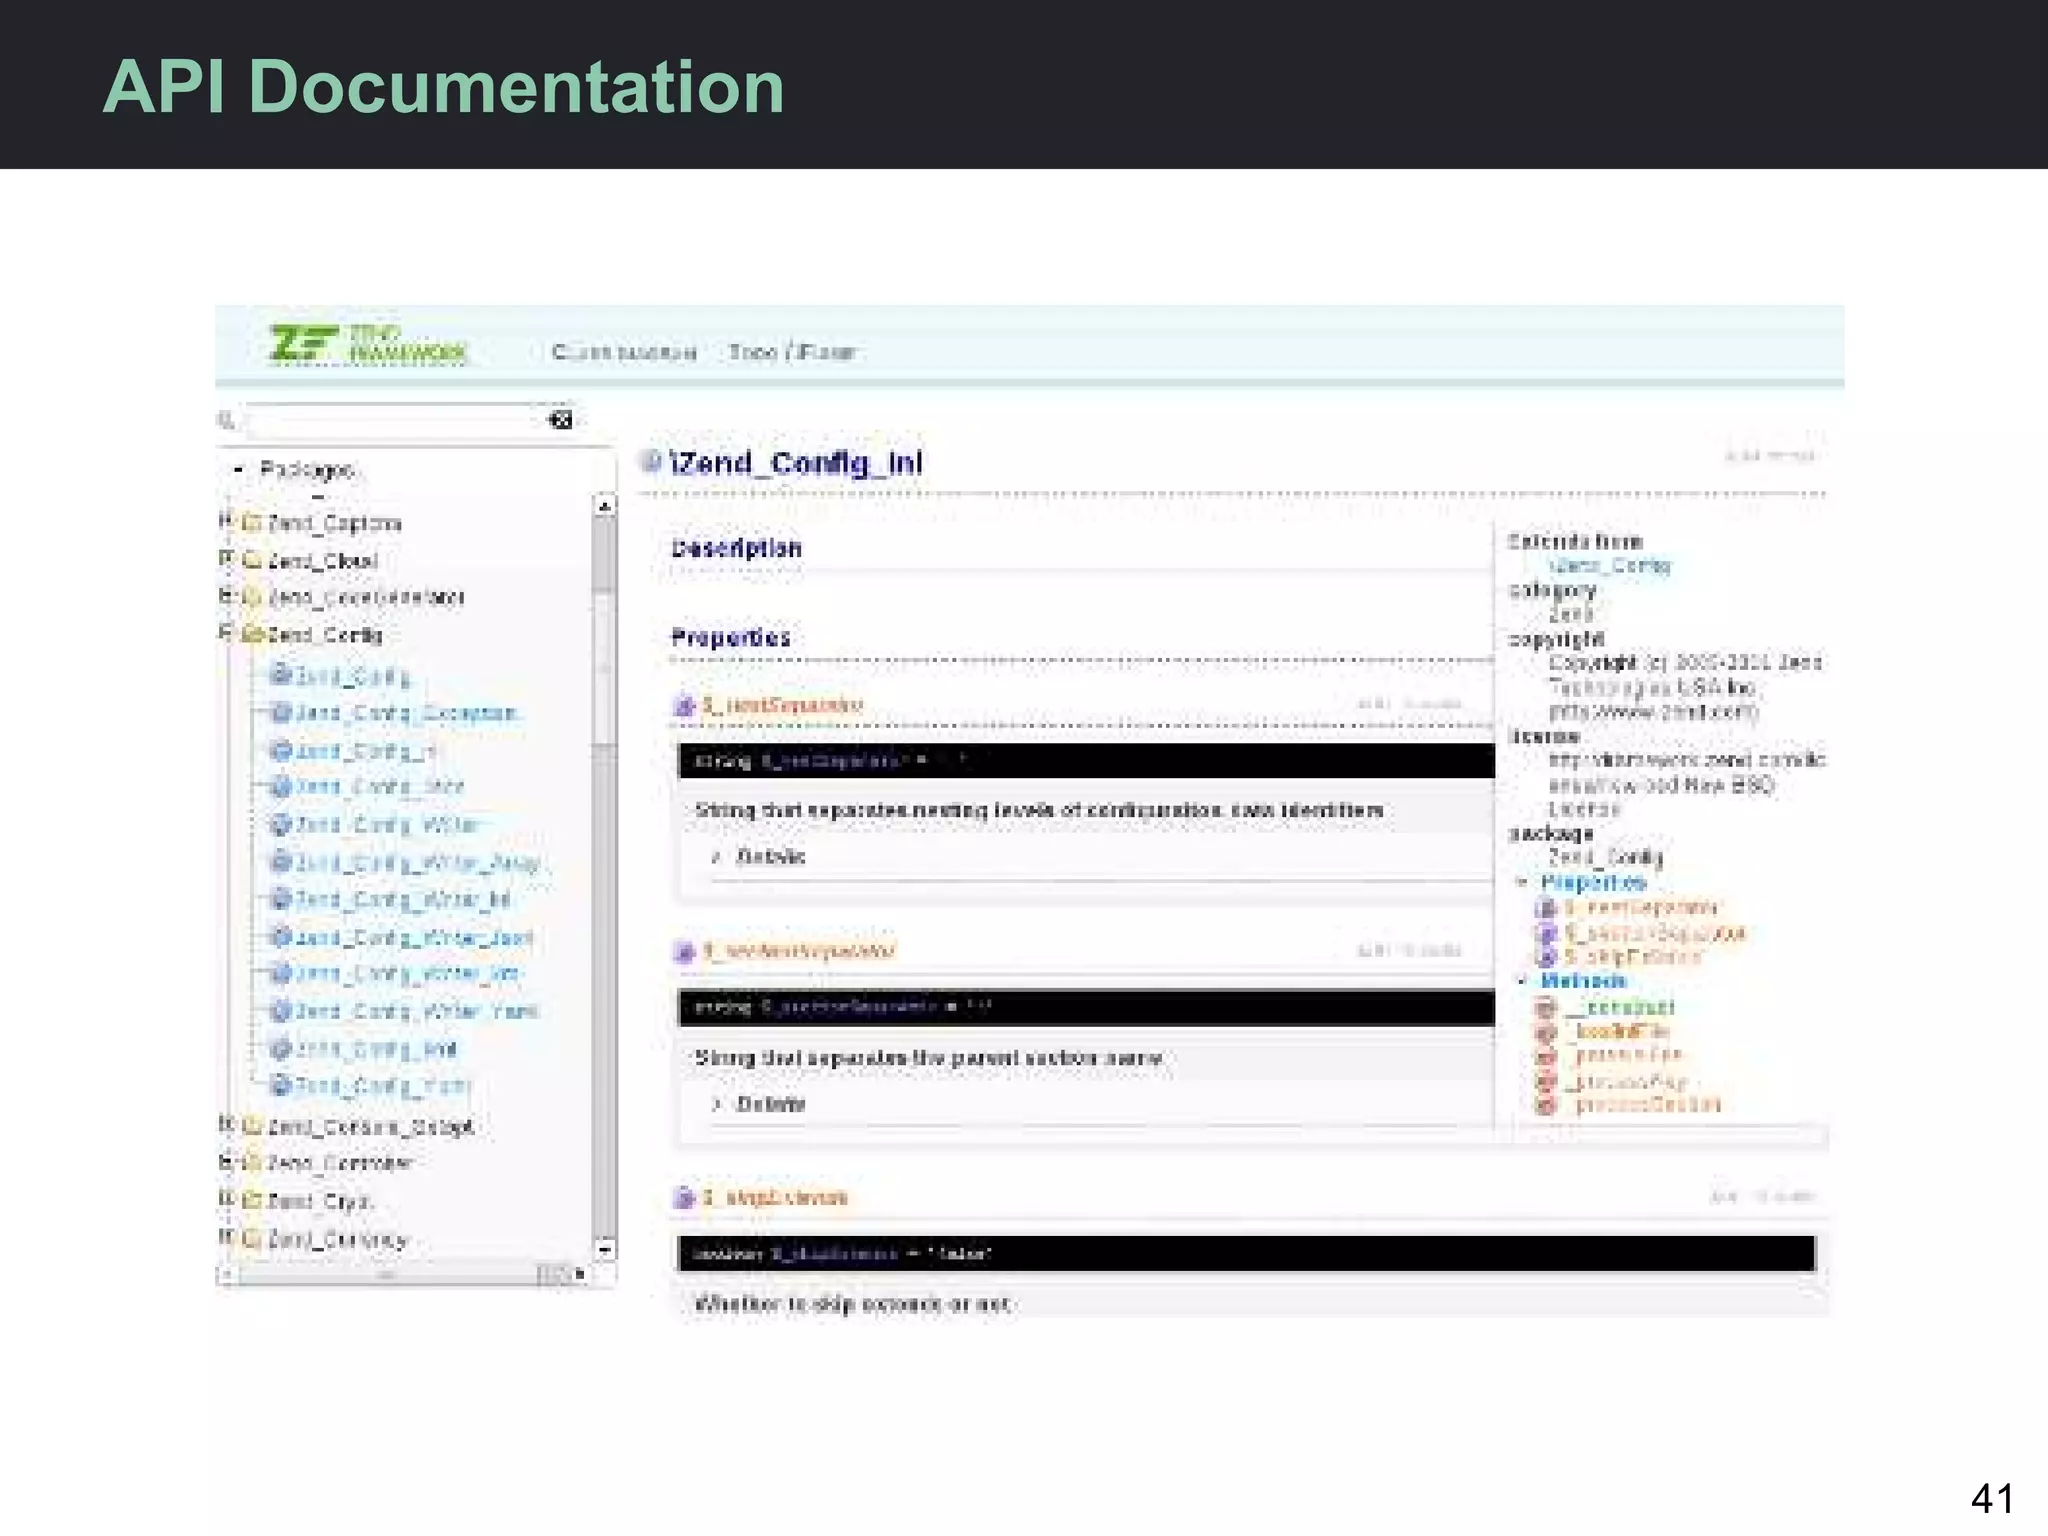The width and height of the screenshot is (2048, 1536).
Task: Click the class icon beside Zend_Config_Xml
Action: [281, 1048]
